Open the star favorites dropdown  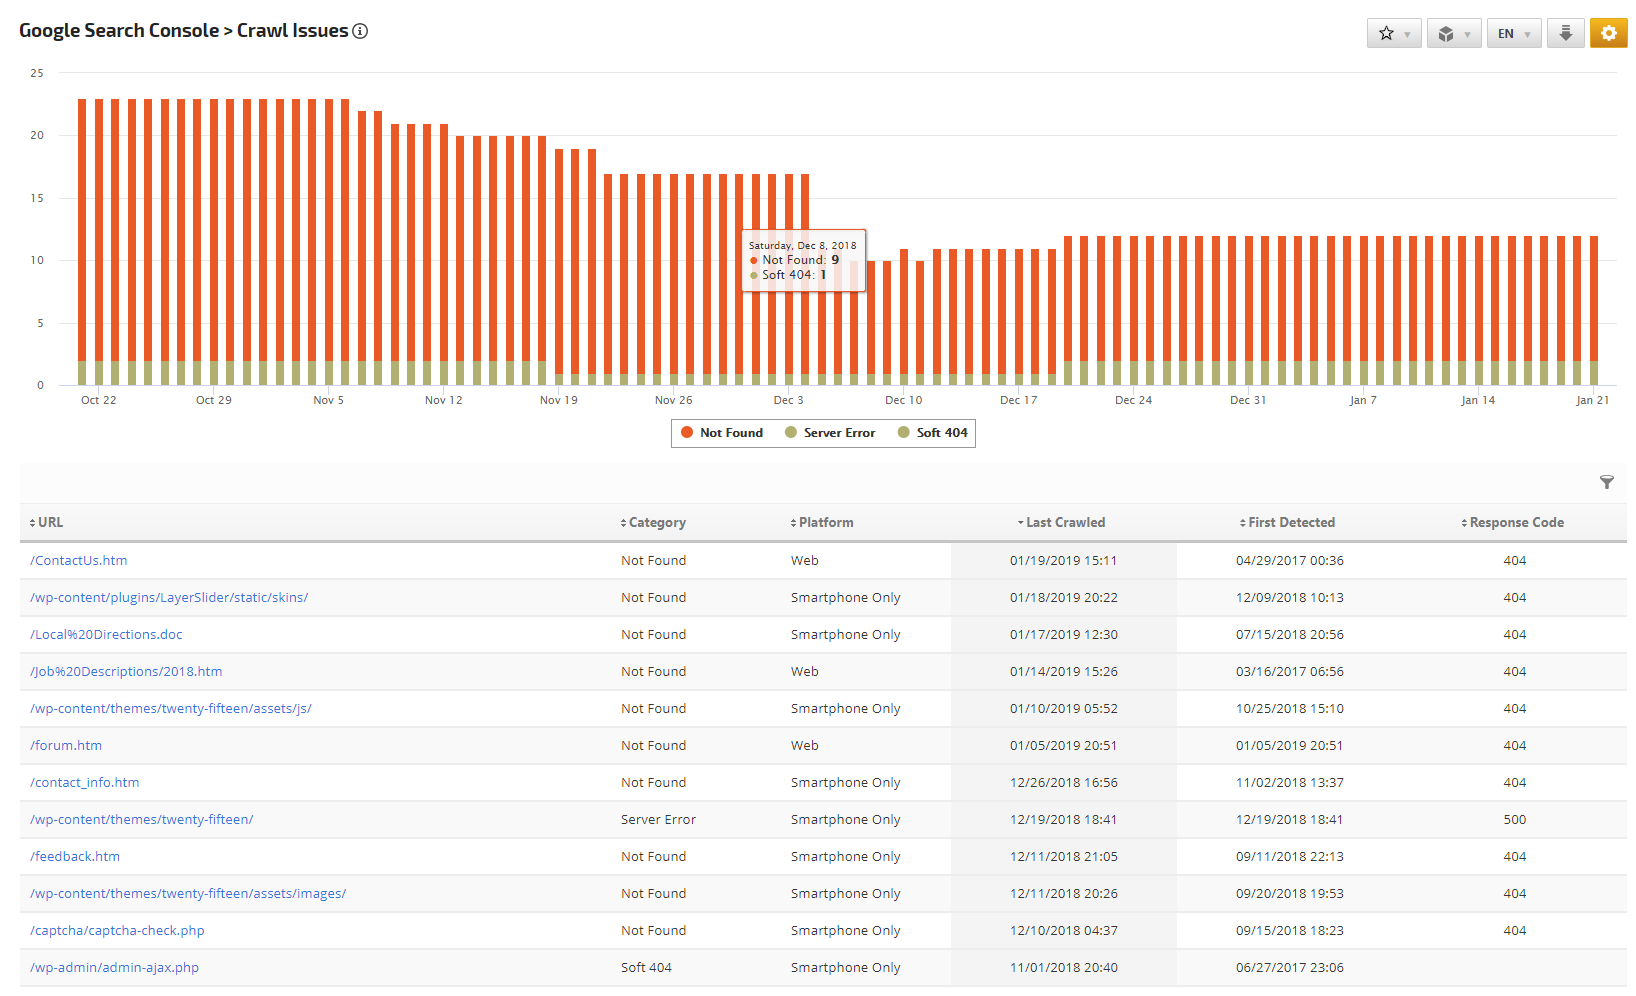tap(1393, 34)
